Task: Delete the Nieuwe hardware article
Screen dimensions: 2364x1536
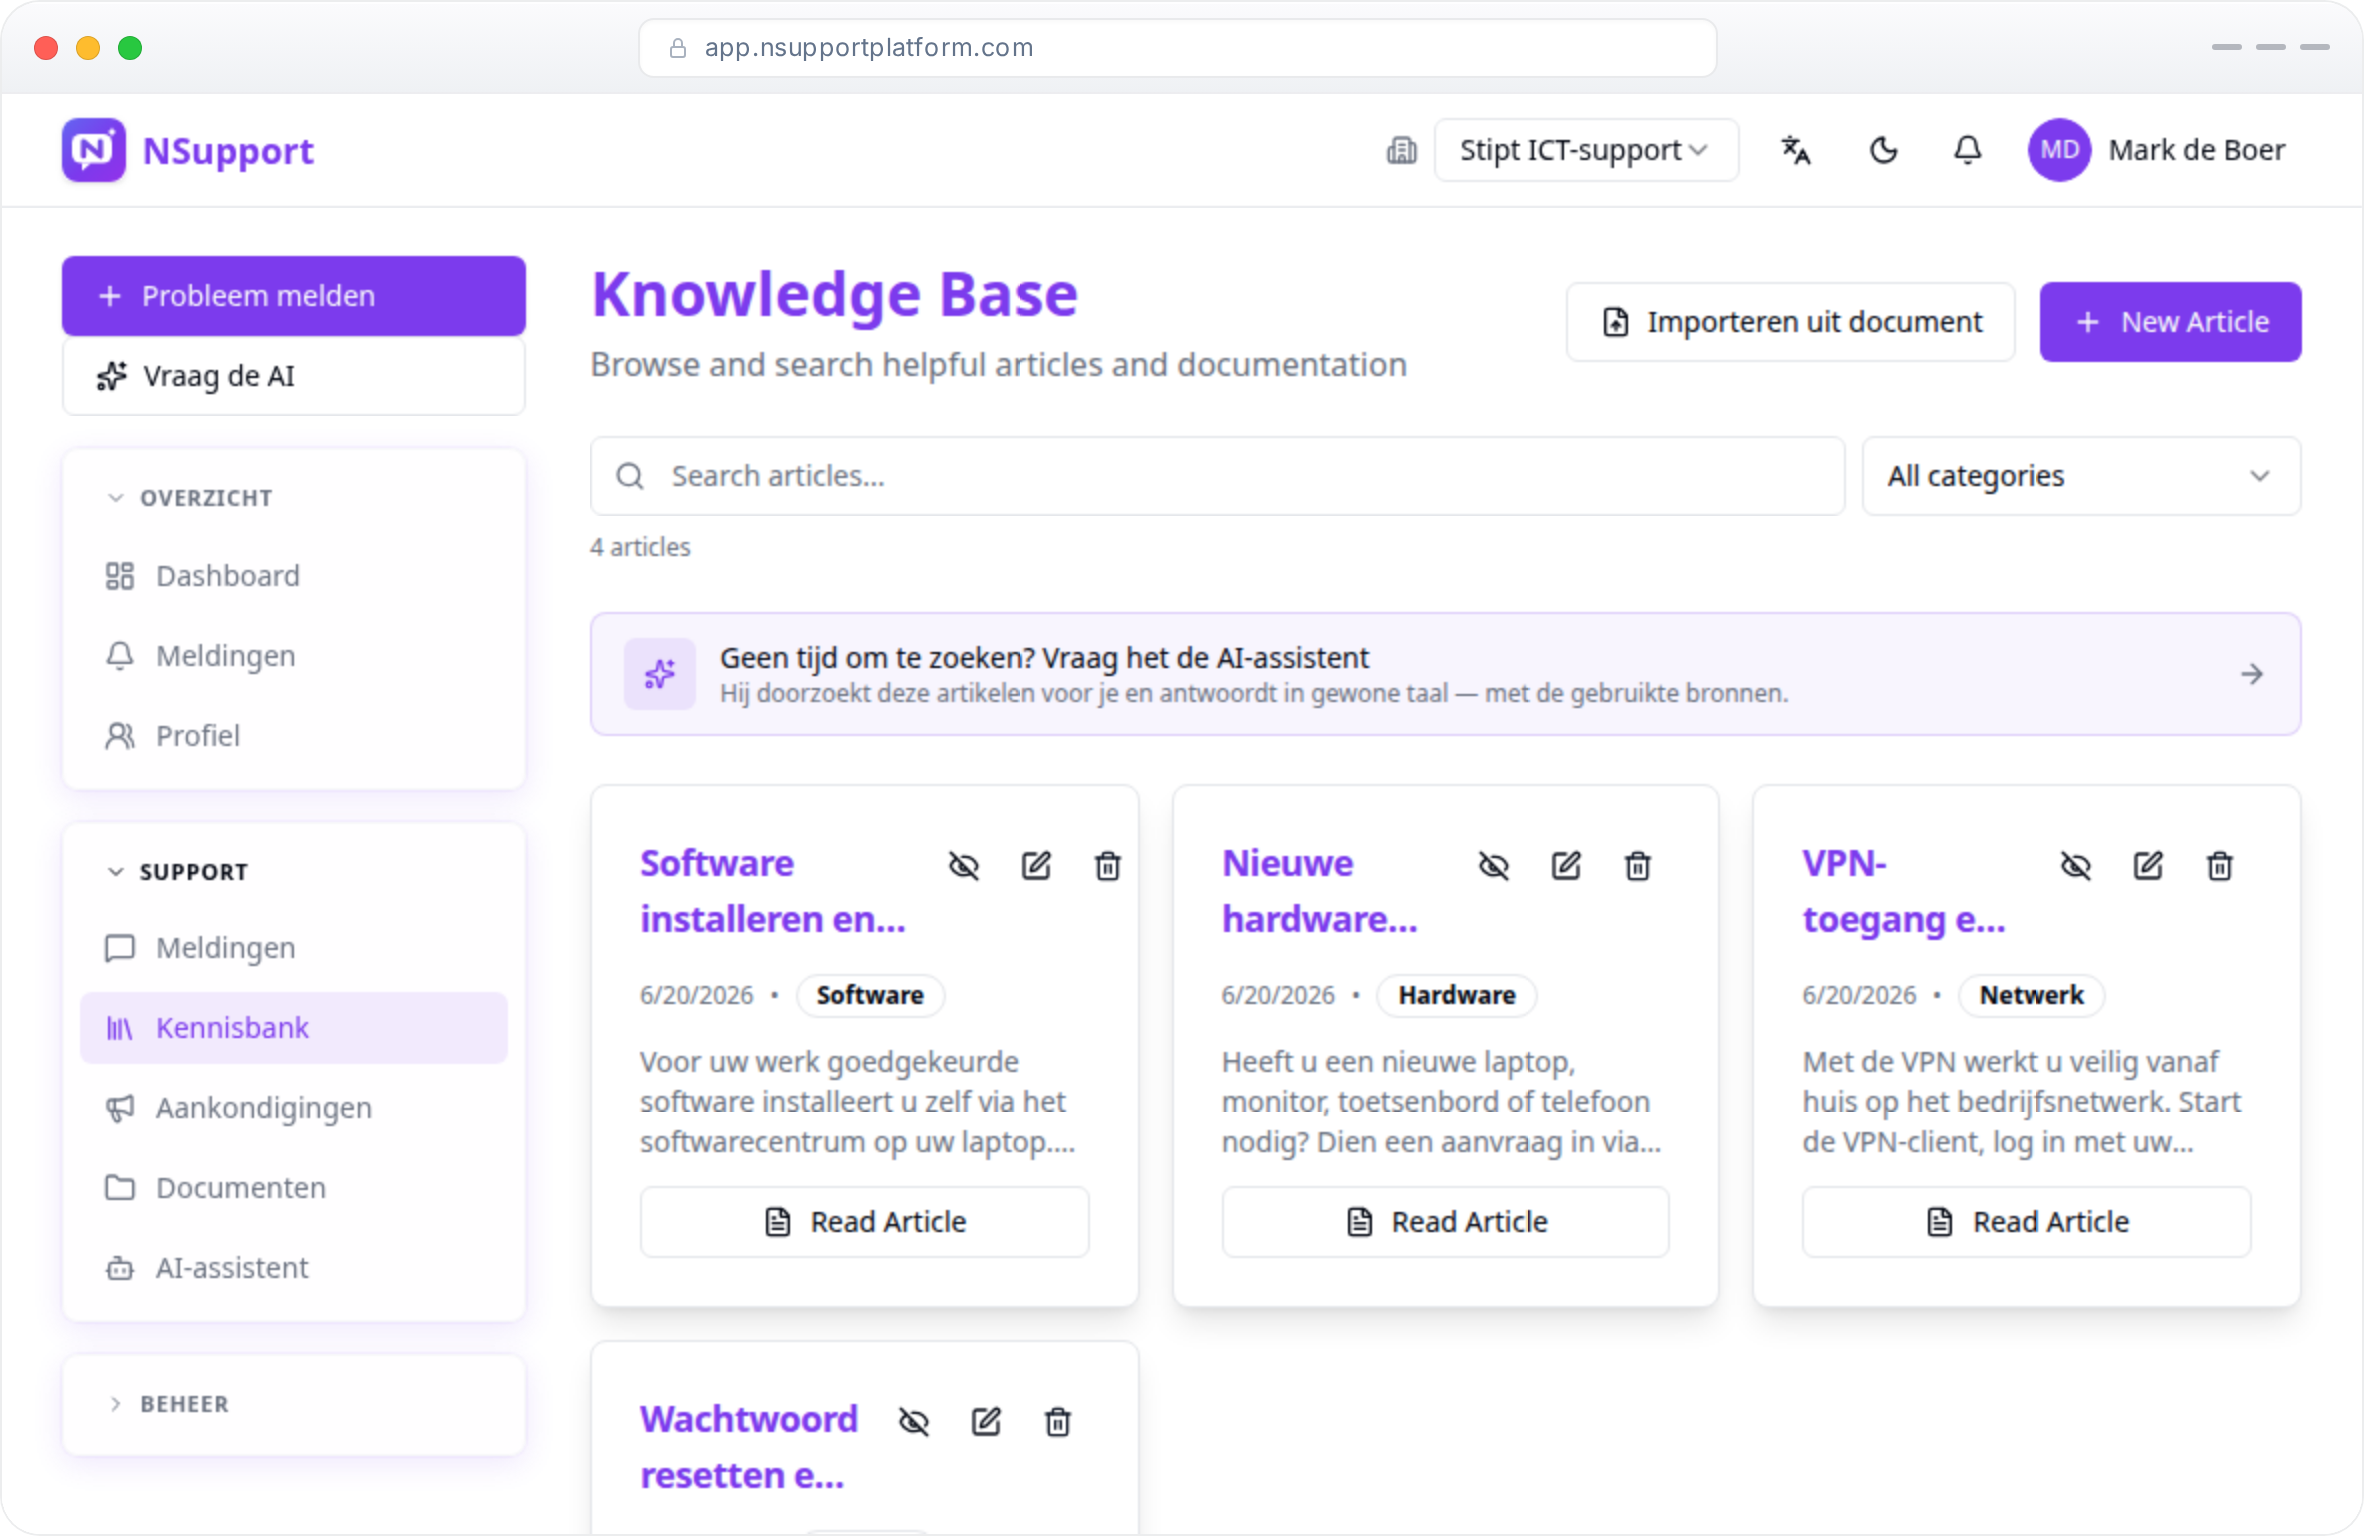Action: [1638, 865]
